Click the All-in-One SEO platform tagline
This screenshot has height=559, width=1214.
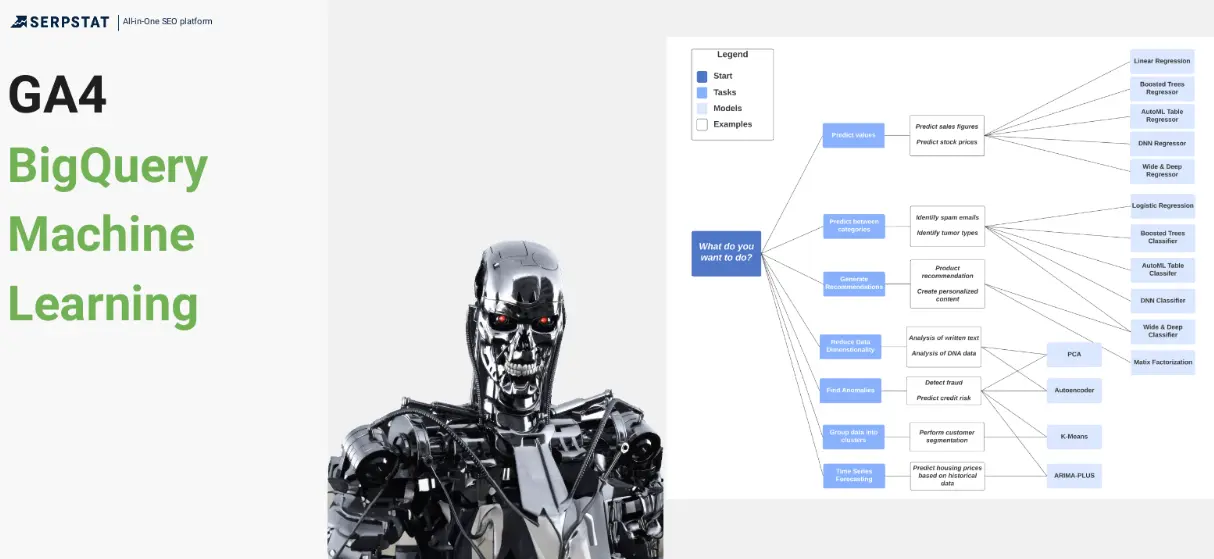pos(167,21)
